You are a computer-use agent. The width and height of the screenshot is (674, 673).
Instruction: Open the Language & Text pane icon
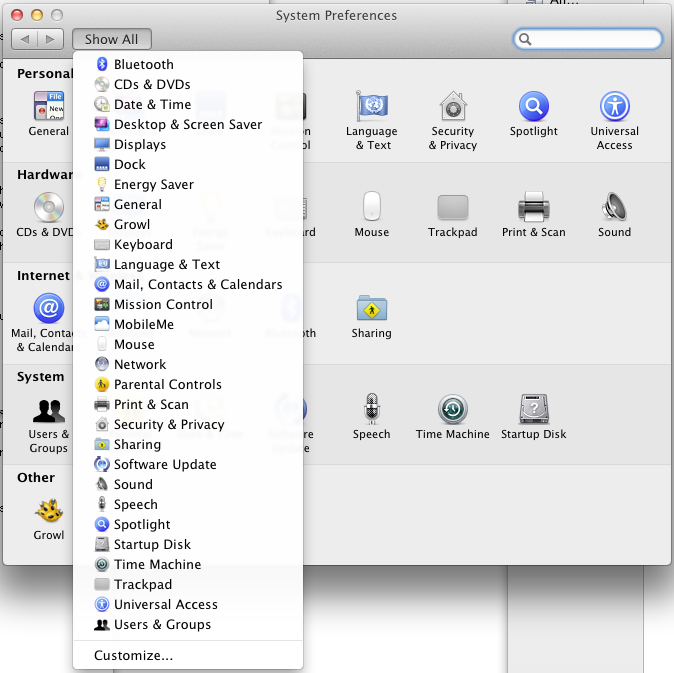coord(371,108)
